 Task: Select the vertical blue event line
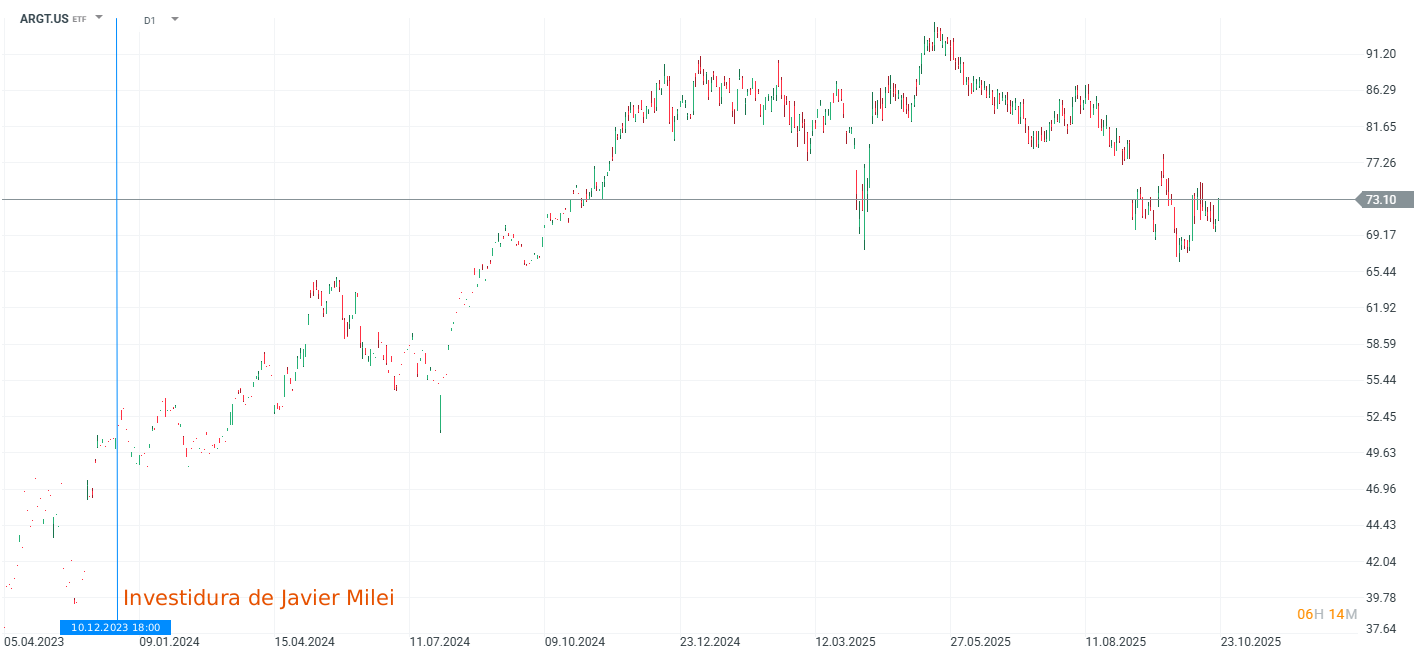point(119,300)
